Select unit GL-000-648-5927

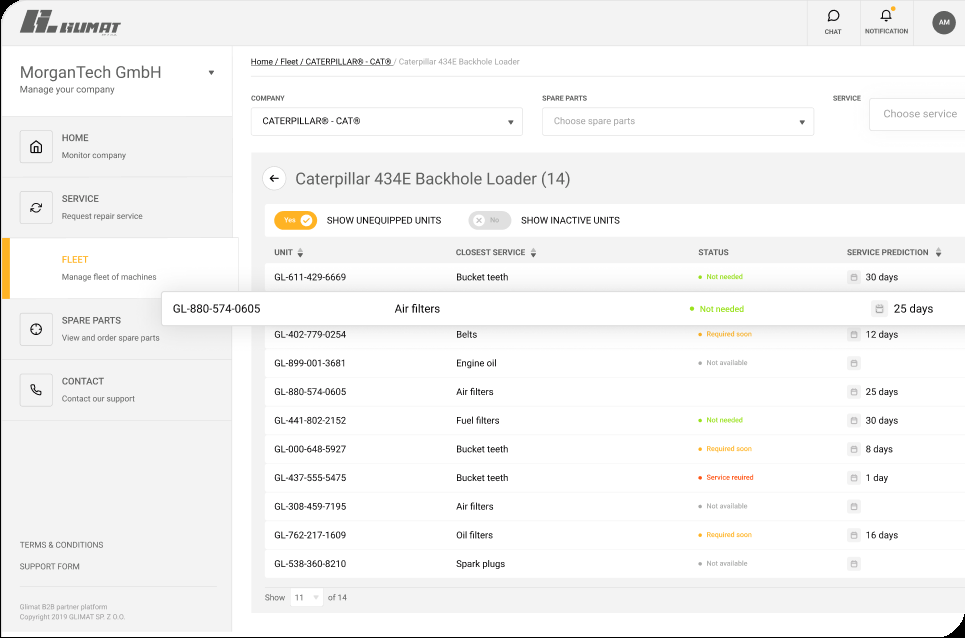point(310,449)
